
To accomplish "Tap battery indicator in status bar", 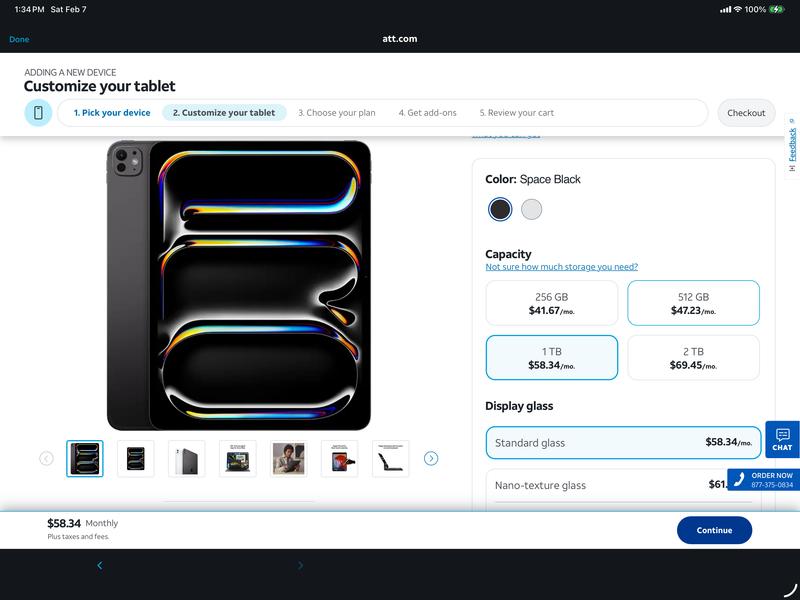I will [x=777, y=9].
